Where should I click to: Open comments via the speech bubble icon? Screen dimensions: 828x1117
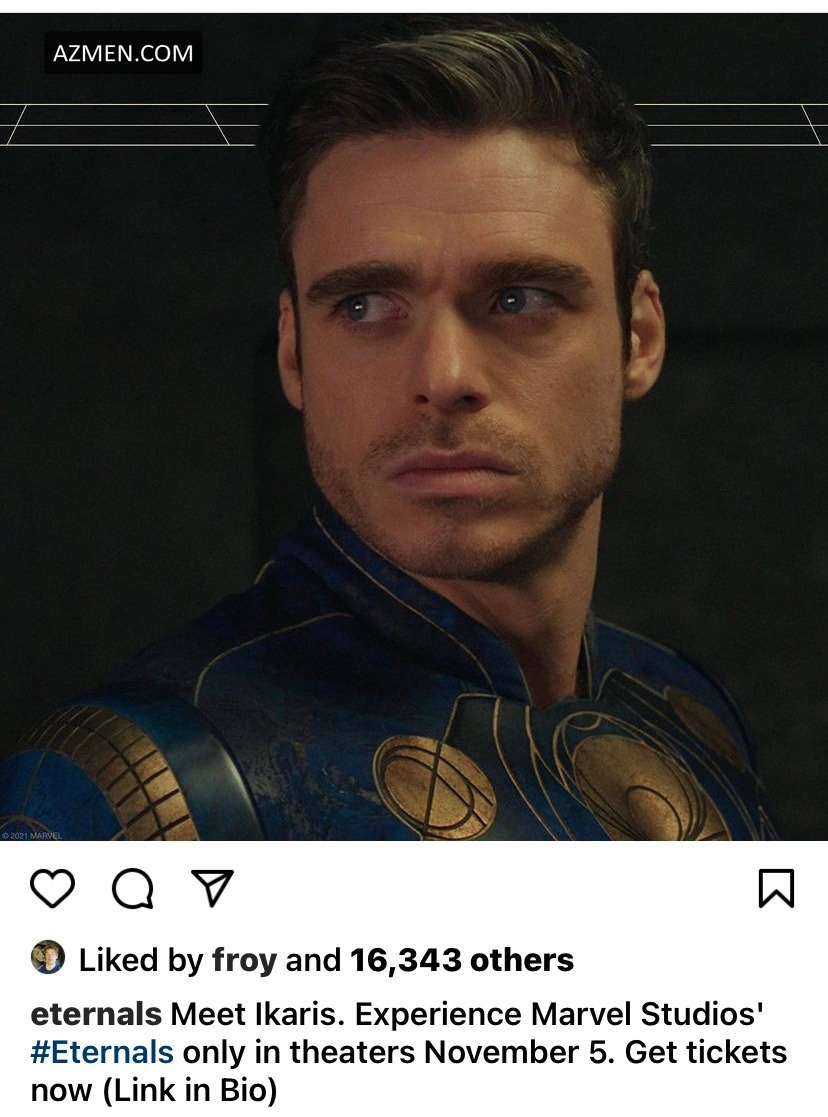click(132, 888)
